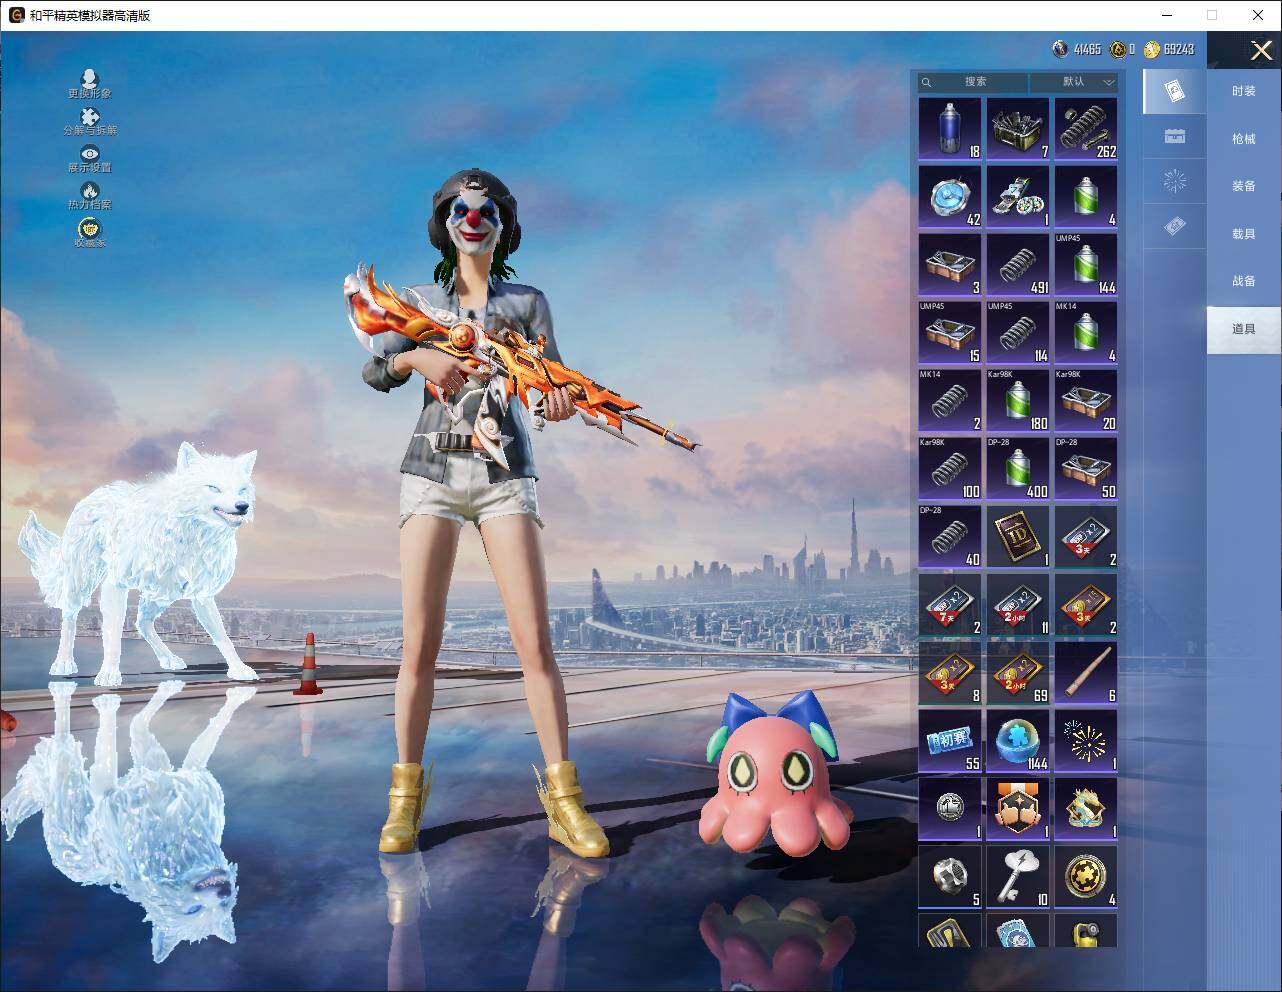Select the parts crate with count 7
The width and height of the screenshot is (1282, 992).
[1018, 129]
